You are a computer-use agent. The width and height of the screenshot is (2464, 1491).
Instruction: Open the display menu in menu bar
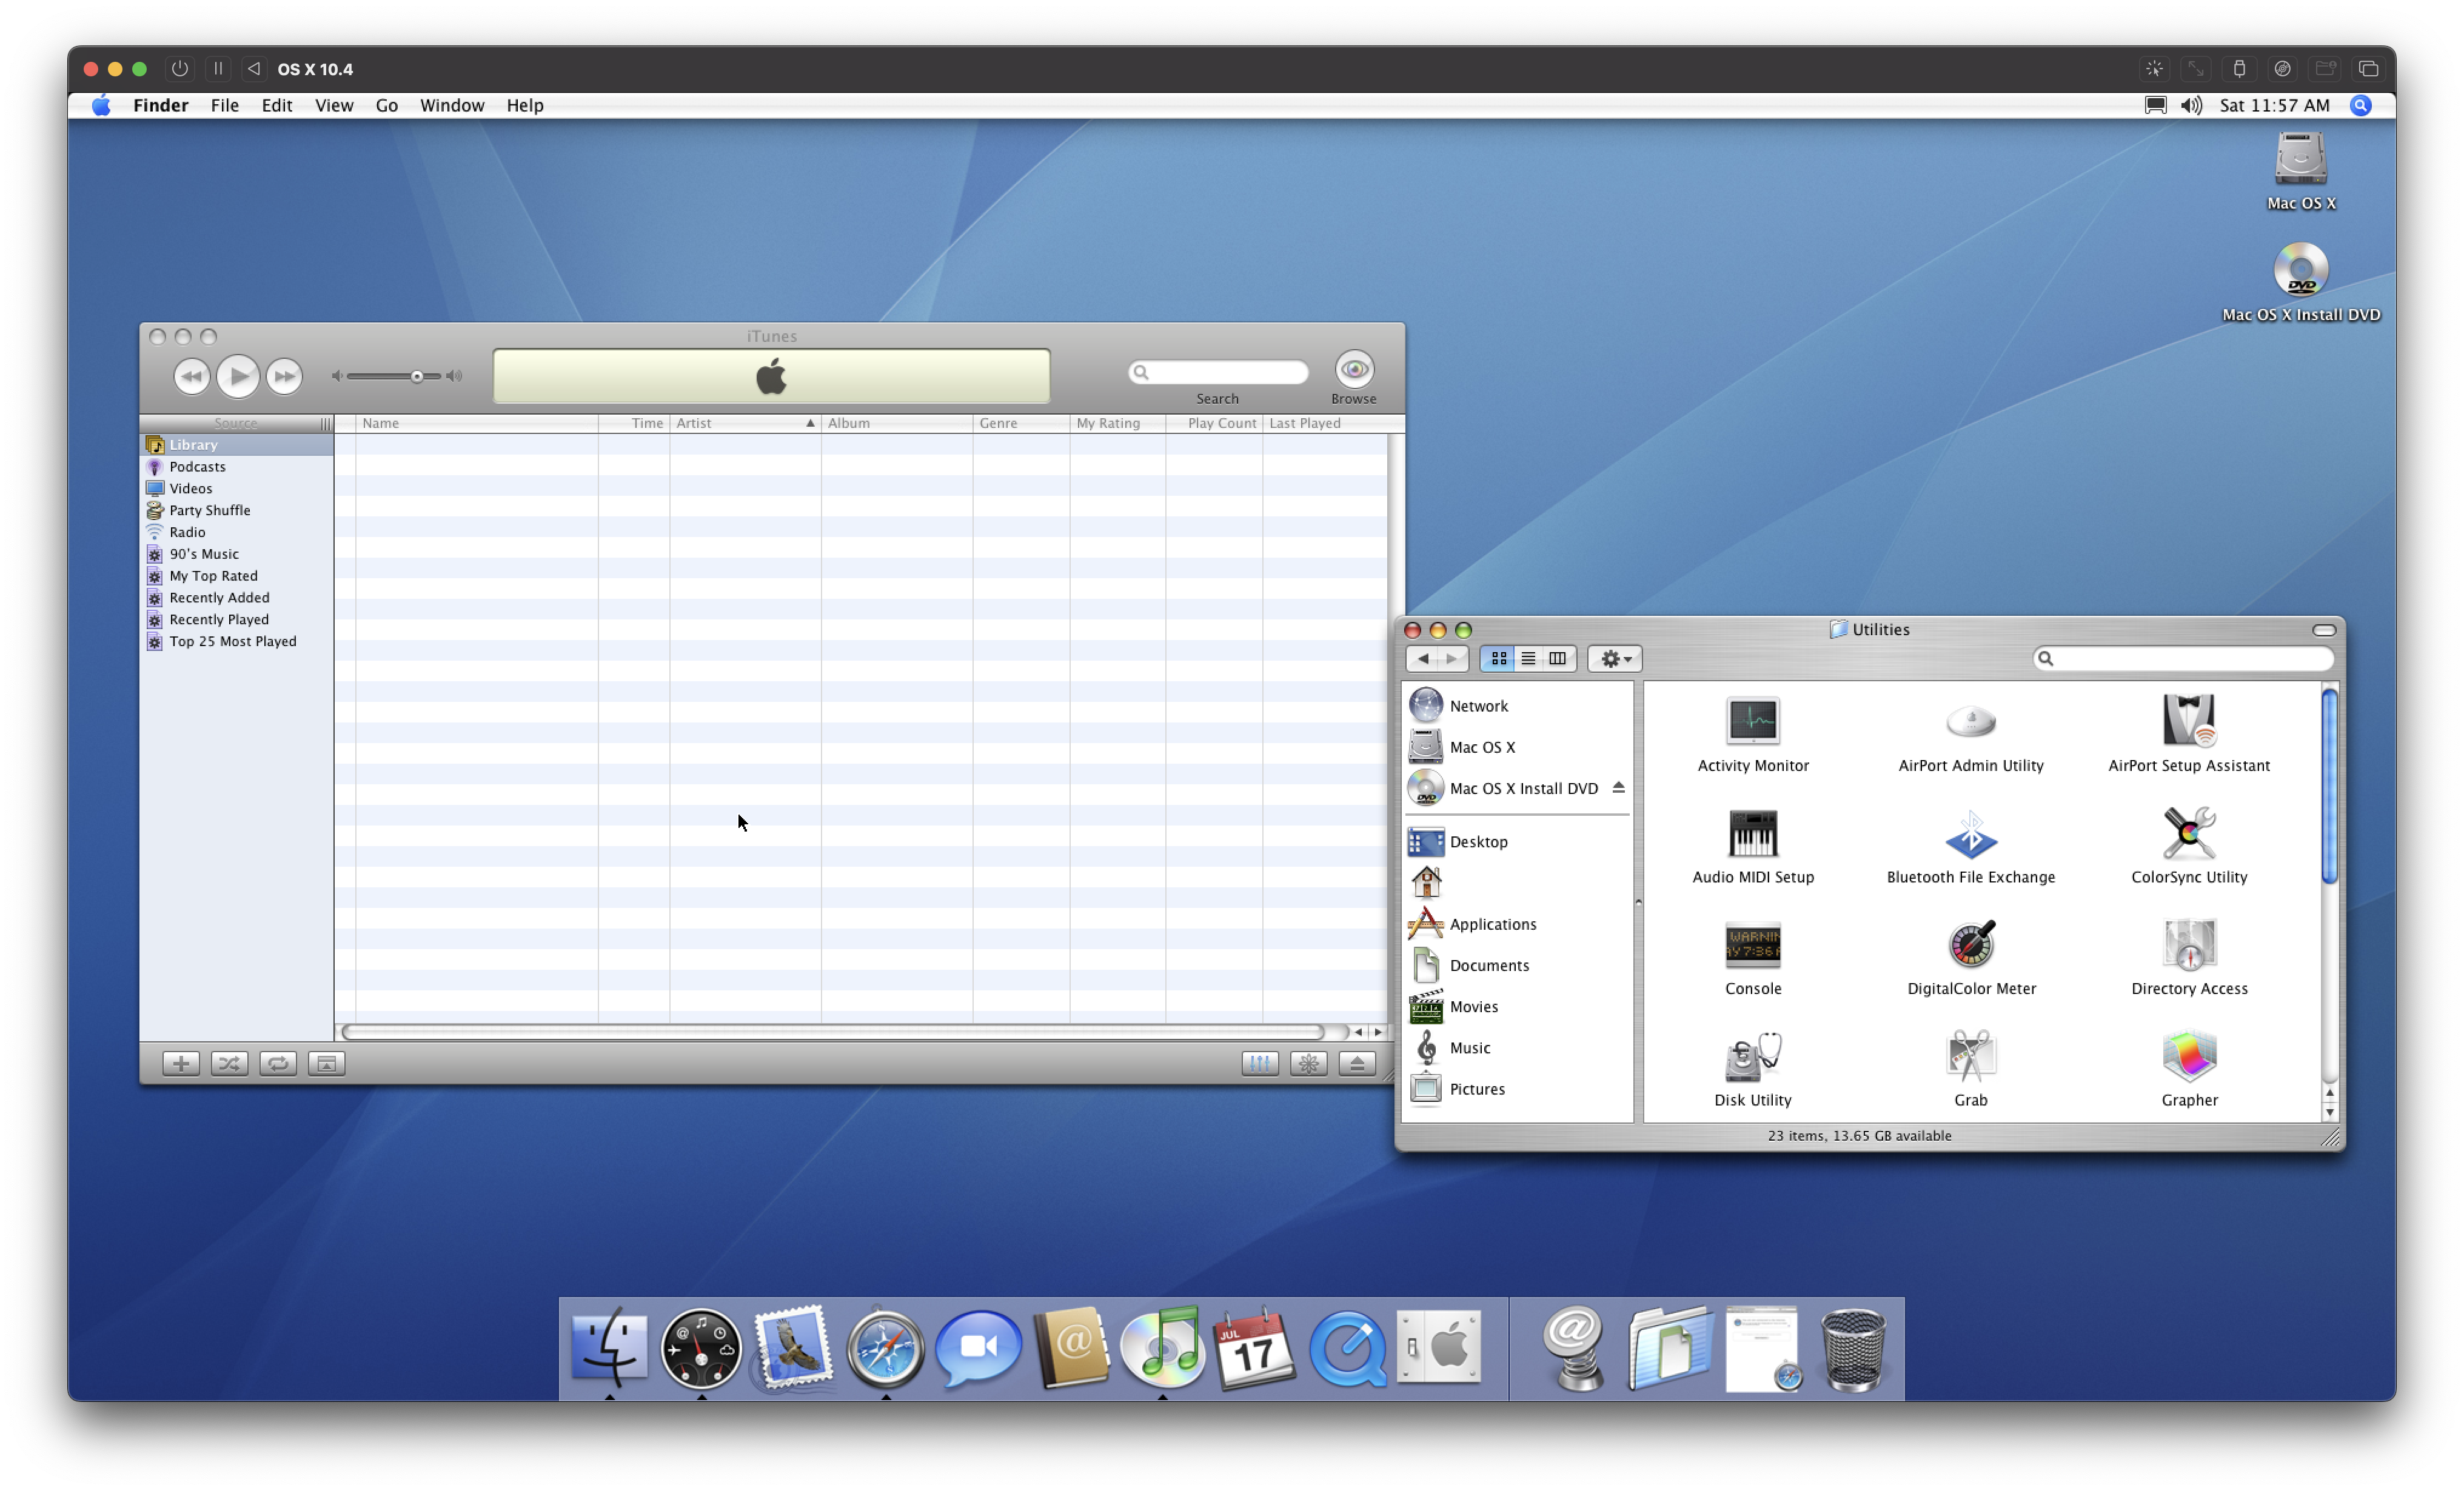pos(2155,105)
